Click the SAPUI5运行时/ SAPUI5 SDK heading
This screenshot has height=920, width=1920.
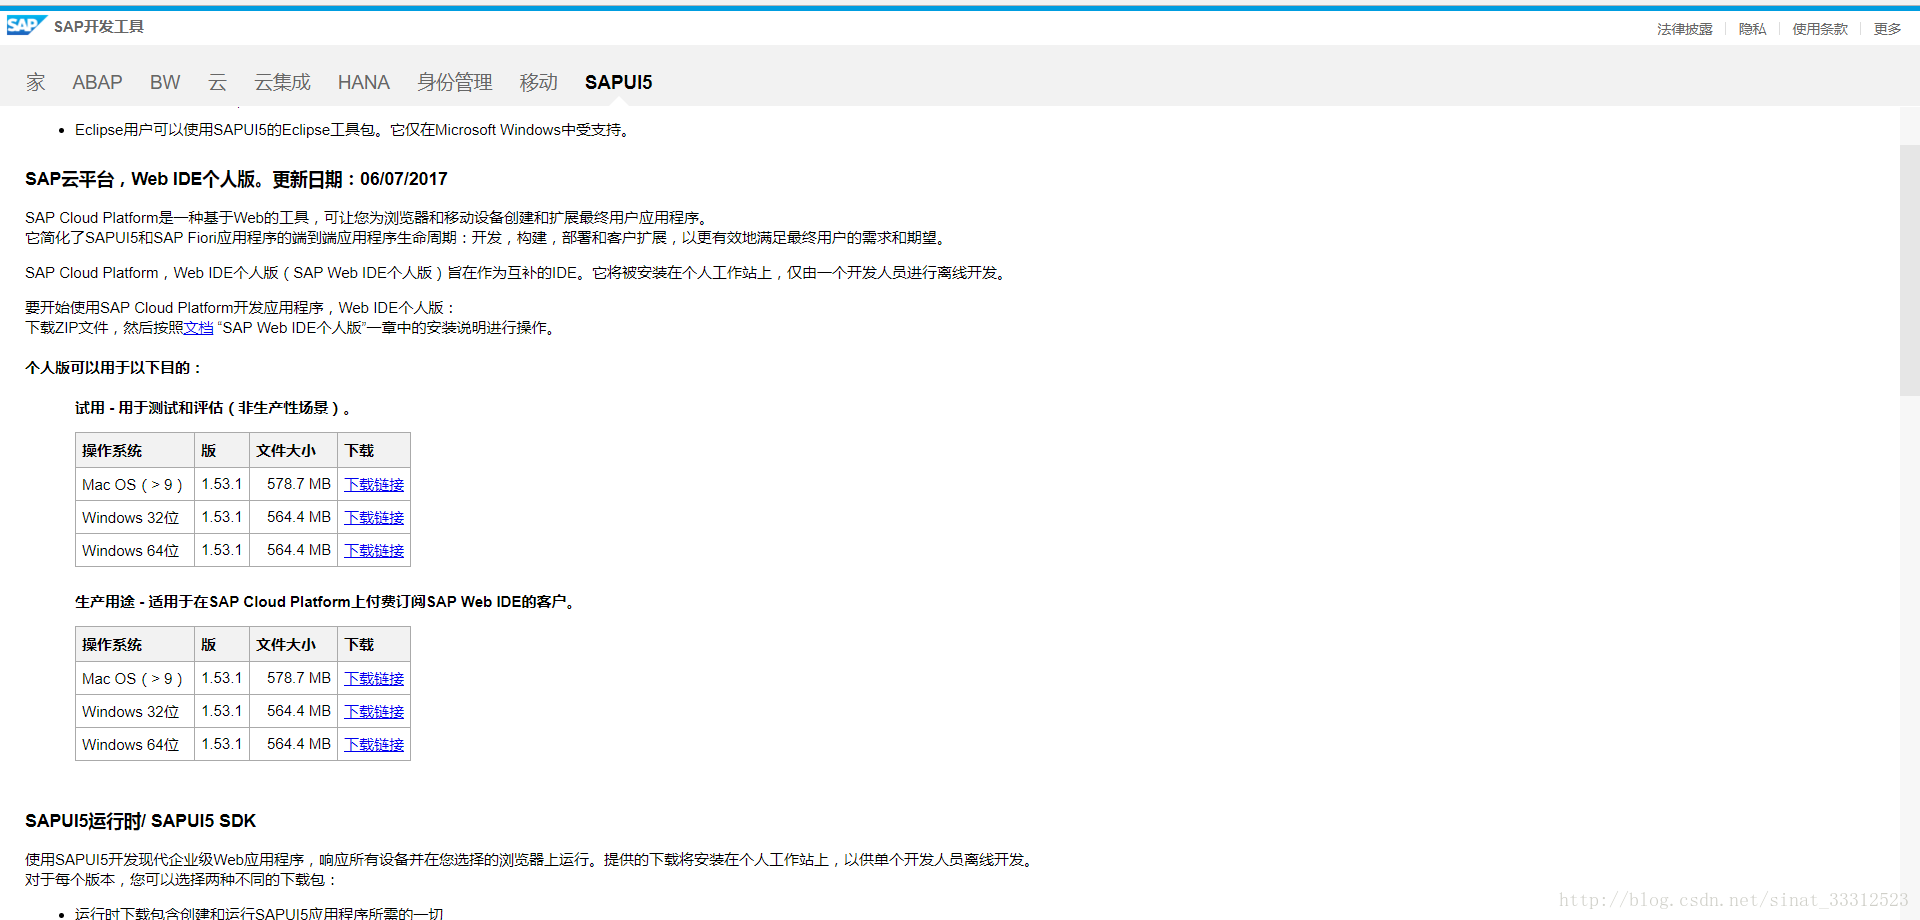pyautogui.click(x=140, y=821)
